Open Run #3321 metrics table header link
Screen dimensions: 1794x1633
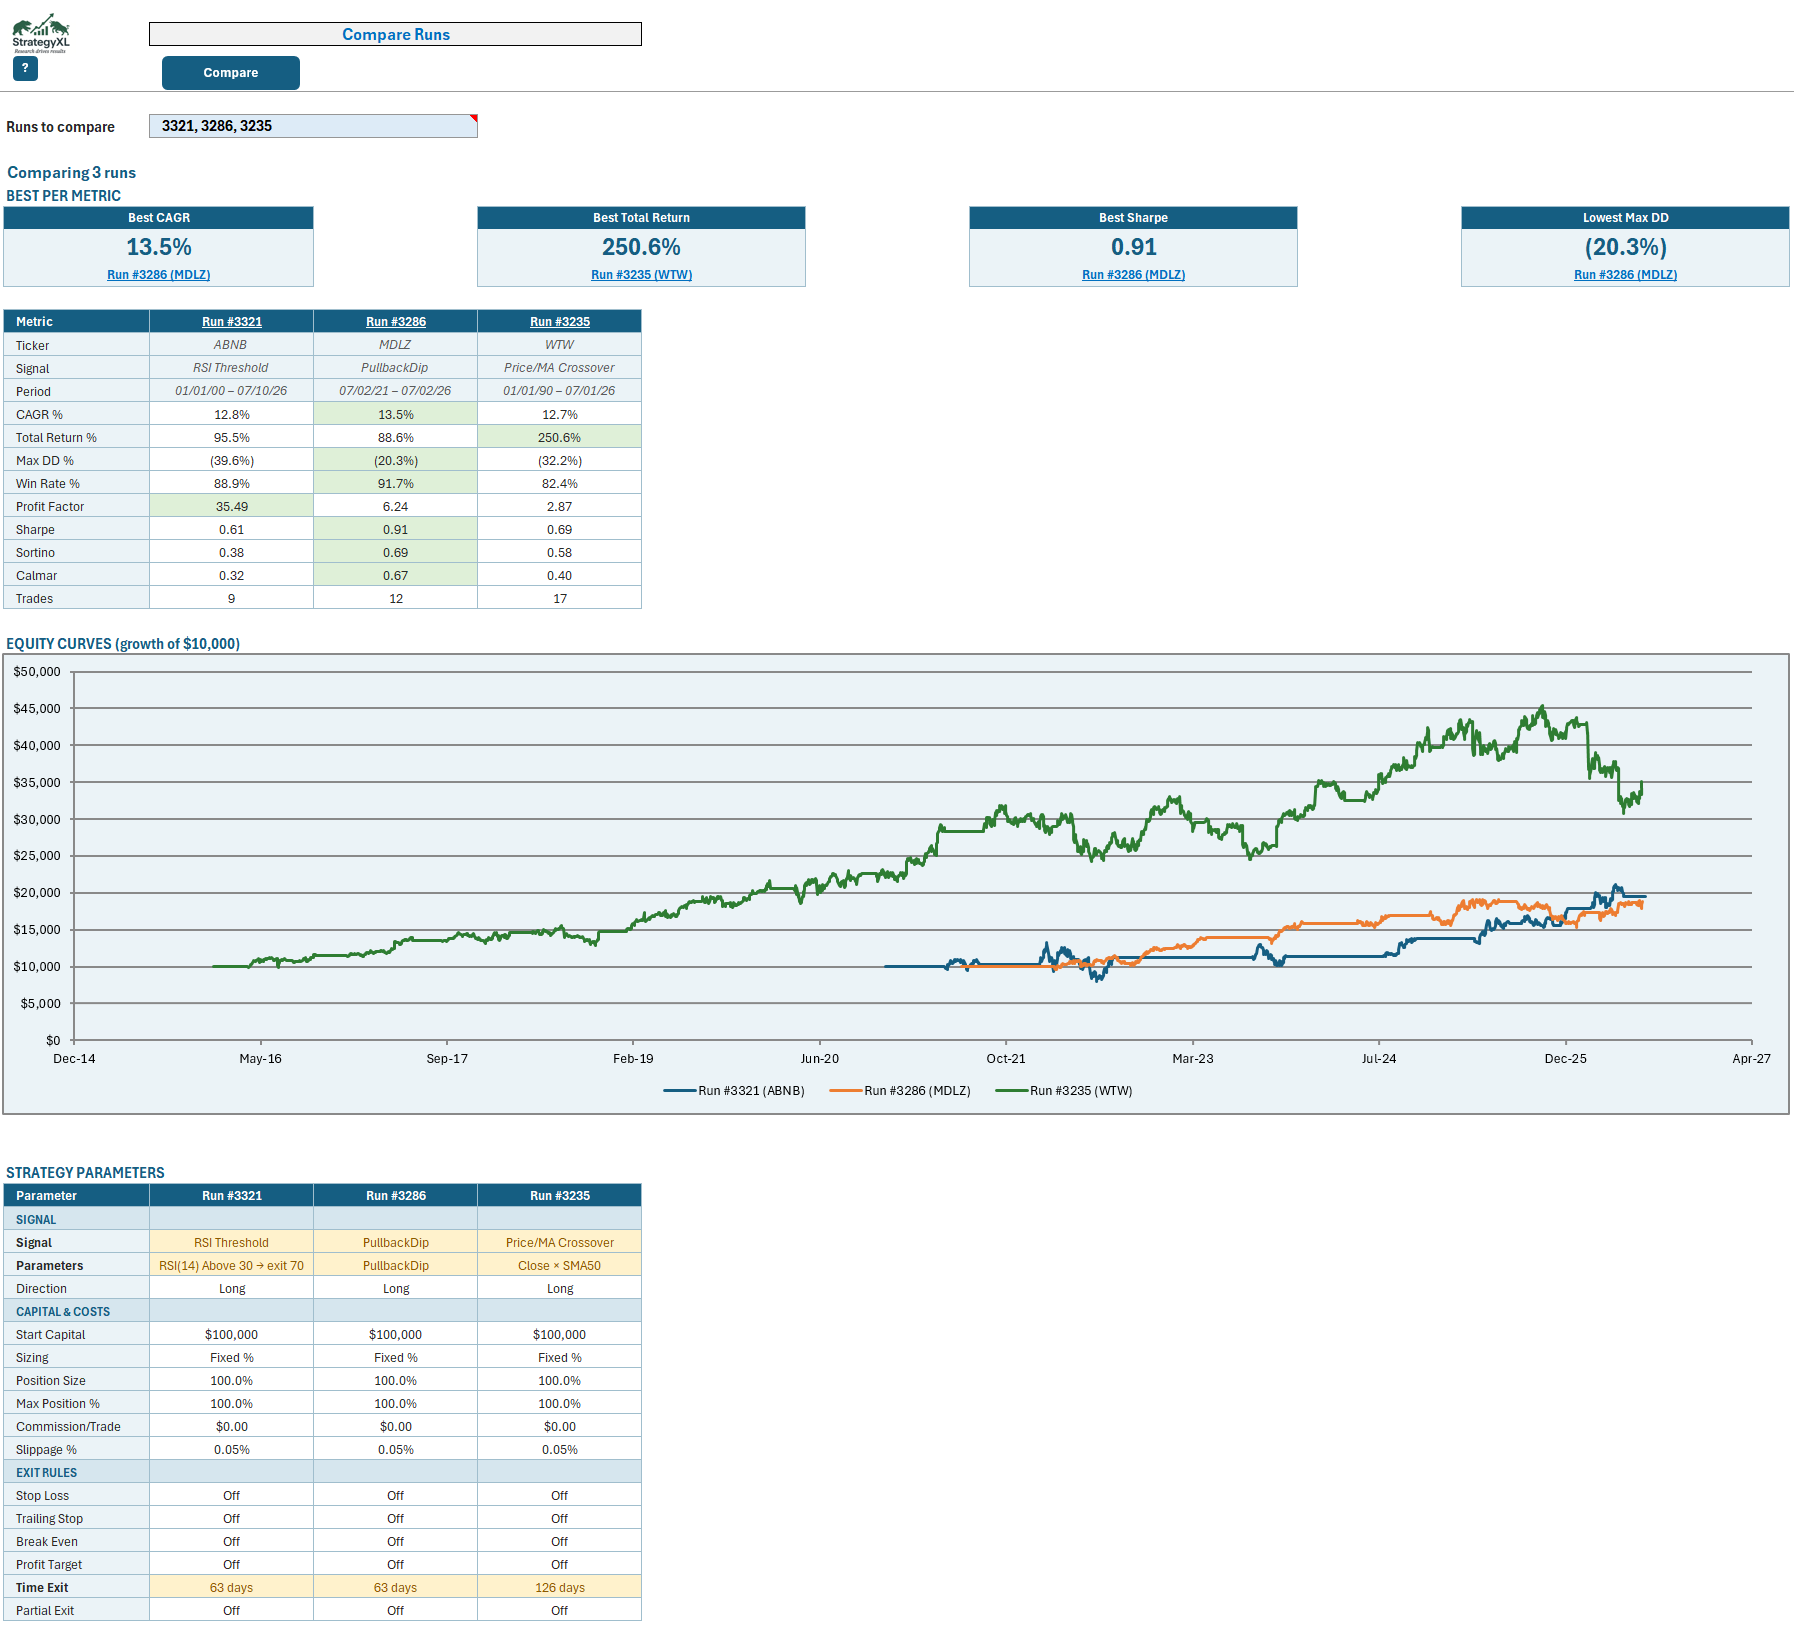(x=232, y=322)
